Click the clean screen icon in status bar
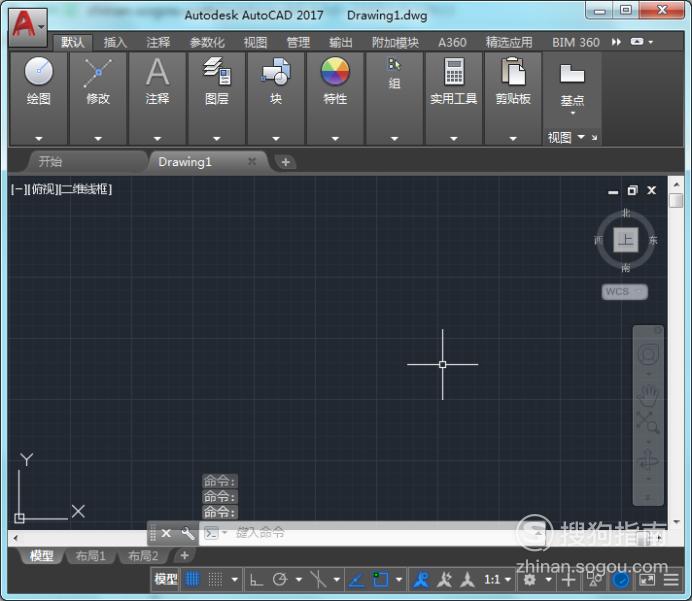 click(x=647, y=579)
